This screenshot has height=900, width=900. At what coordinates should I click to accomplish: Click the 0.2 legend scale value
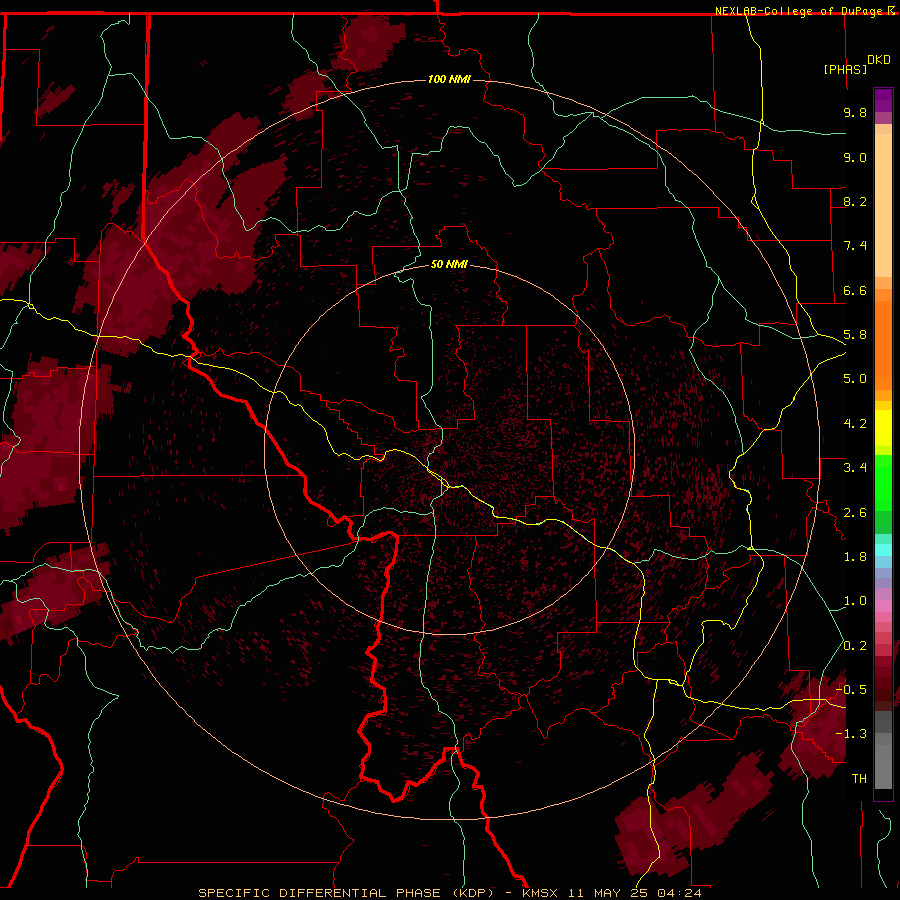tap(855, 646)
